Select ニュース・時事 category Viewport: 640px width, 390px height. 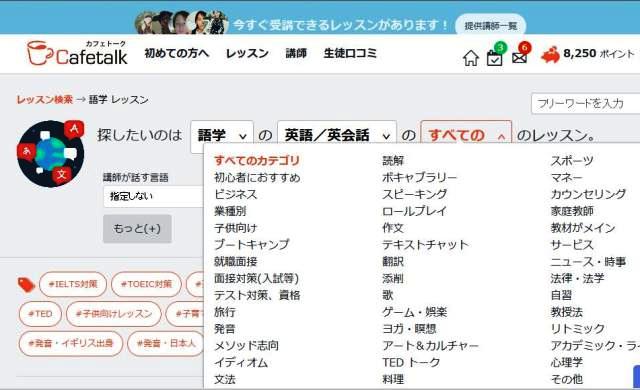click(x=588, y=261)
